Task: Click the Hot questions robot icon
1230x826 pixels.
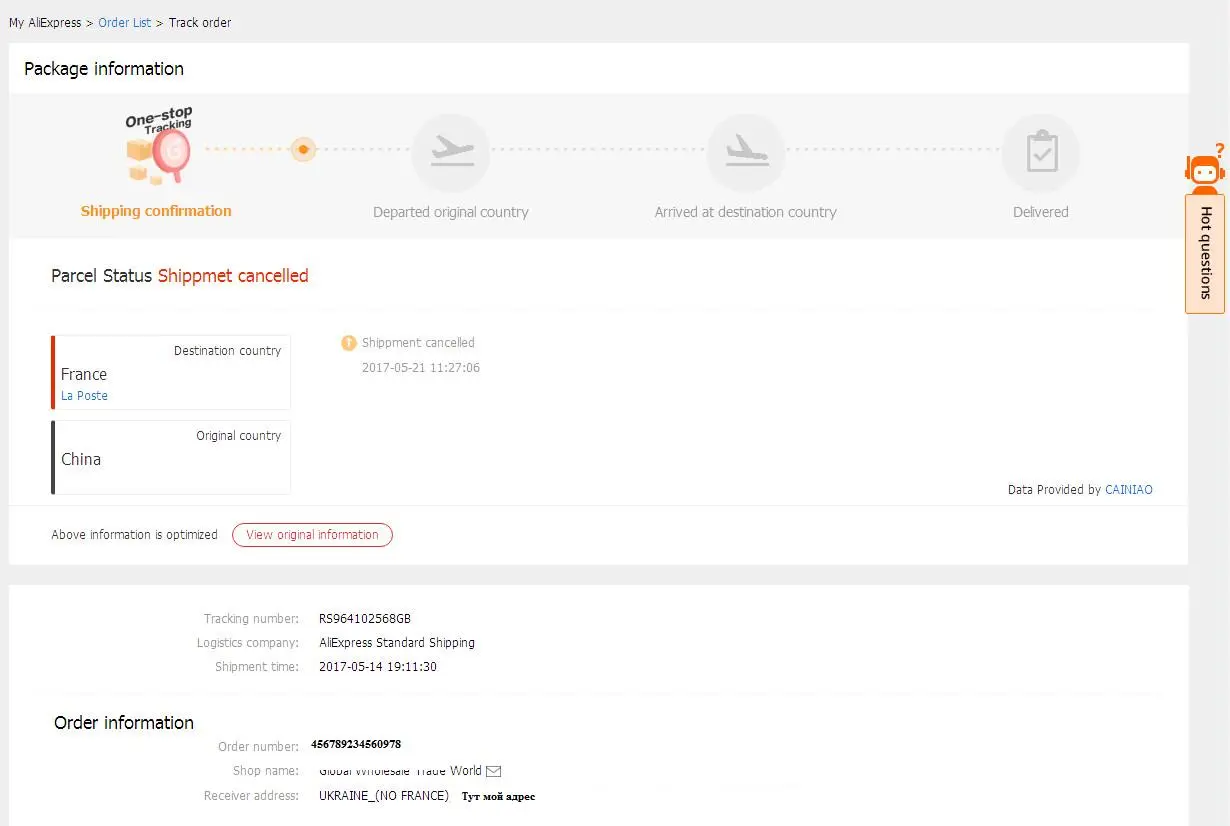Action: pos(1205,170)
